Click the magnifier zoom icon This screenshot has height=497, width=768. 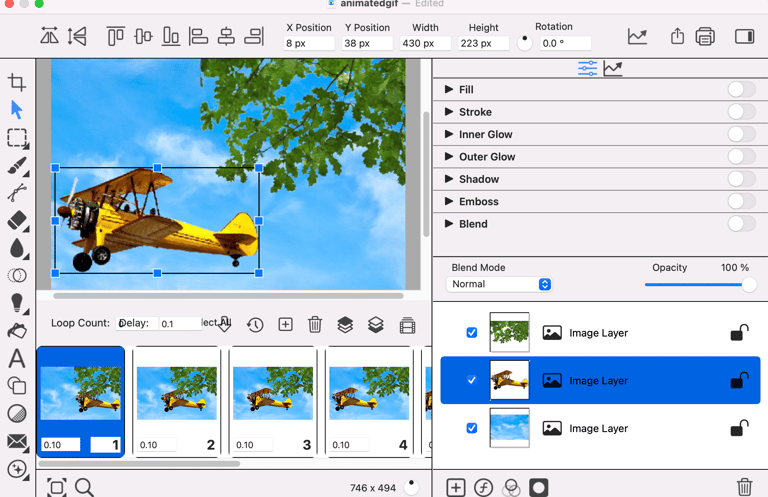[84, 487]
